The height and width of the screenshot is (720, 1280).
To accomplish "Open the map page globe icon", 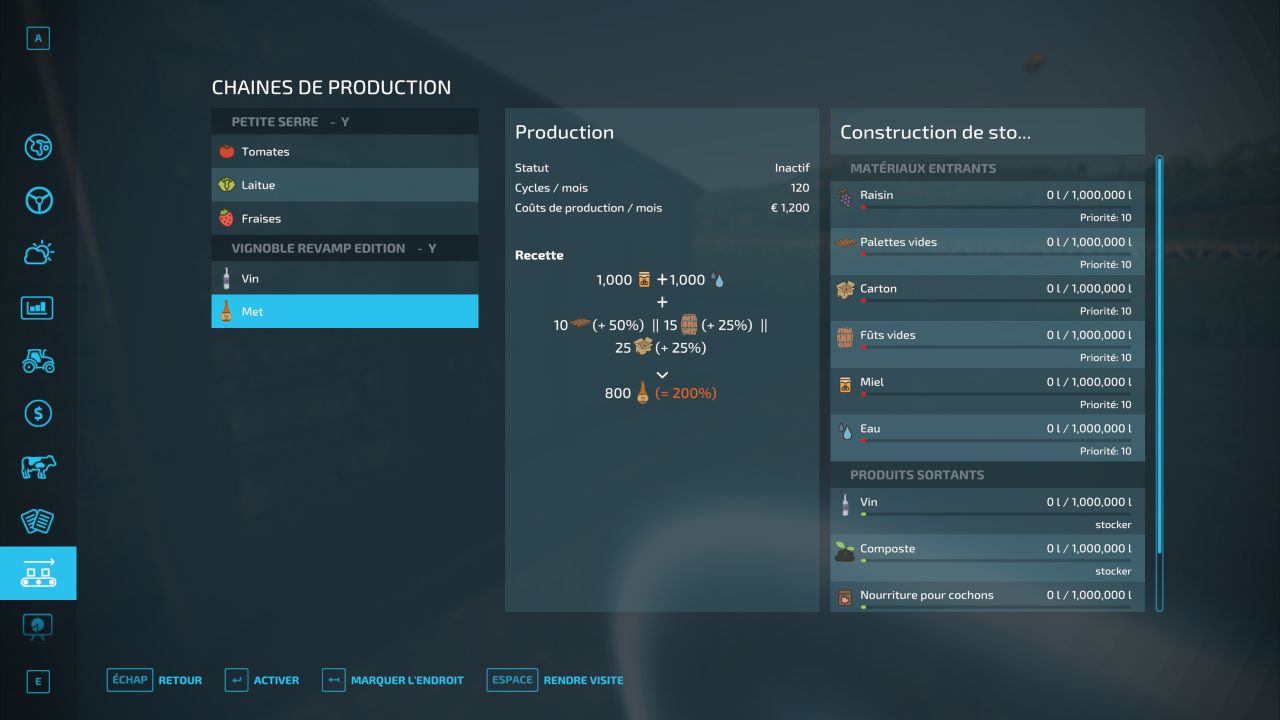I will (x=38, y=147).
